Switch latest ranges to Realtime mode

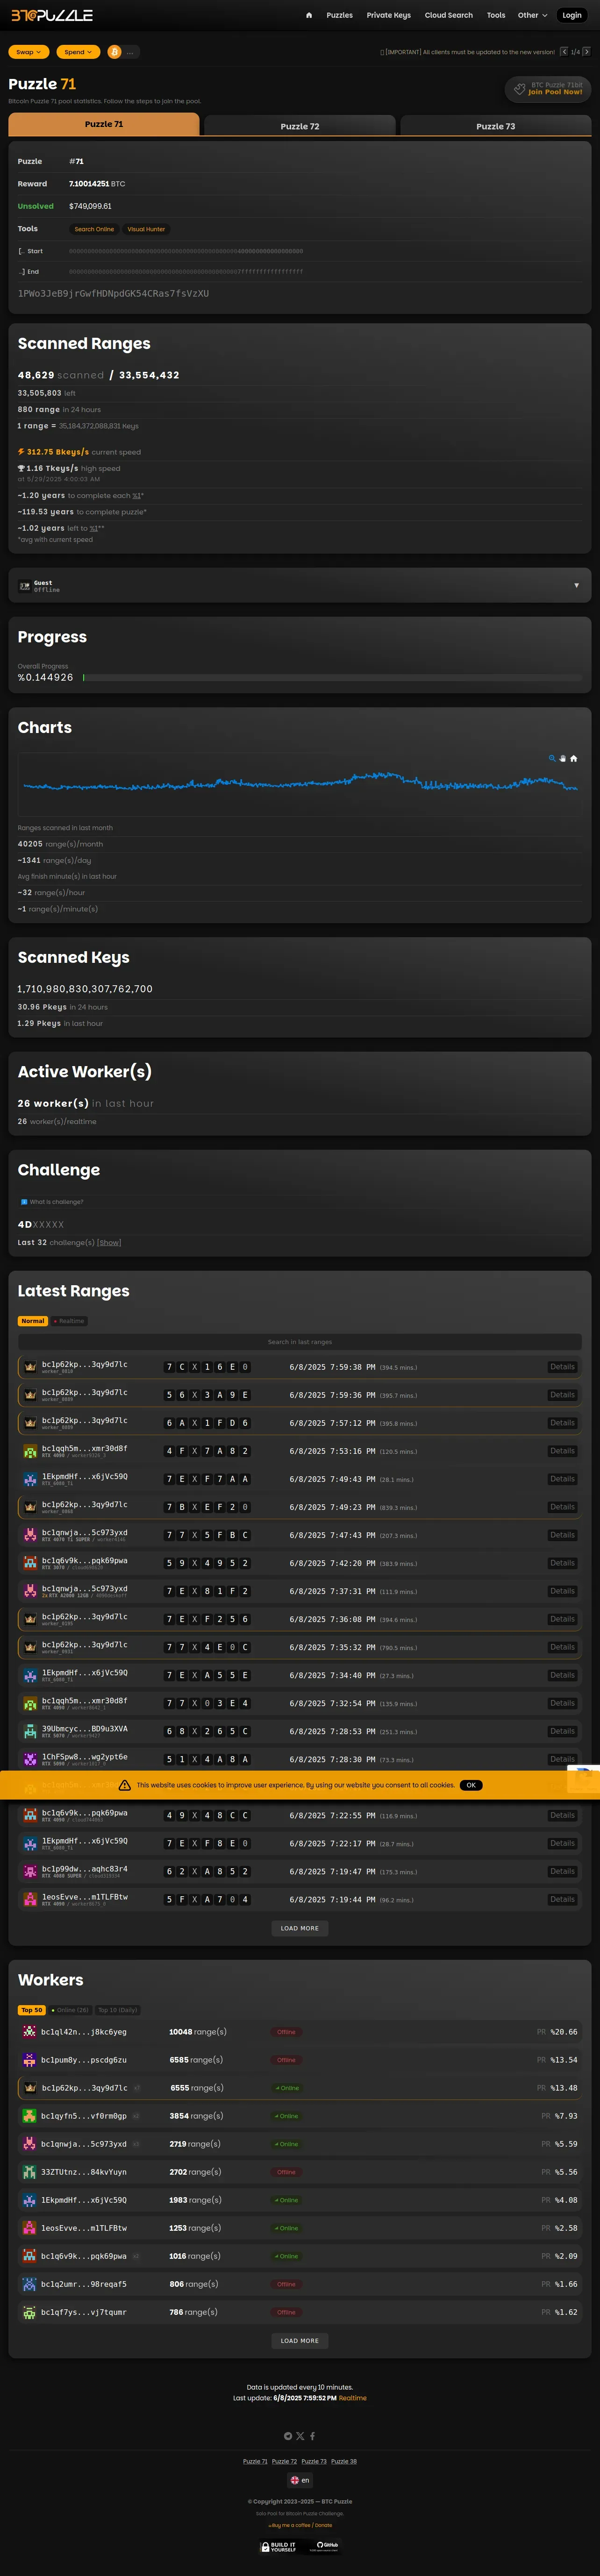pos(69,1321)
